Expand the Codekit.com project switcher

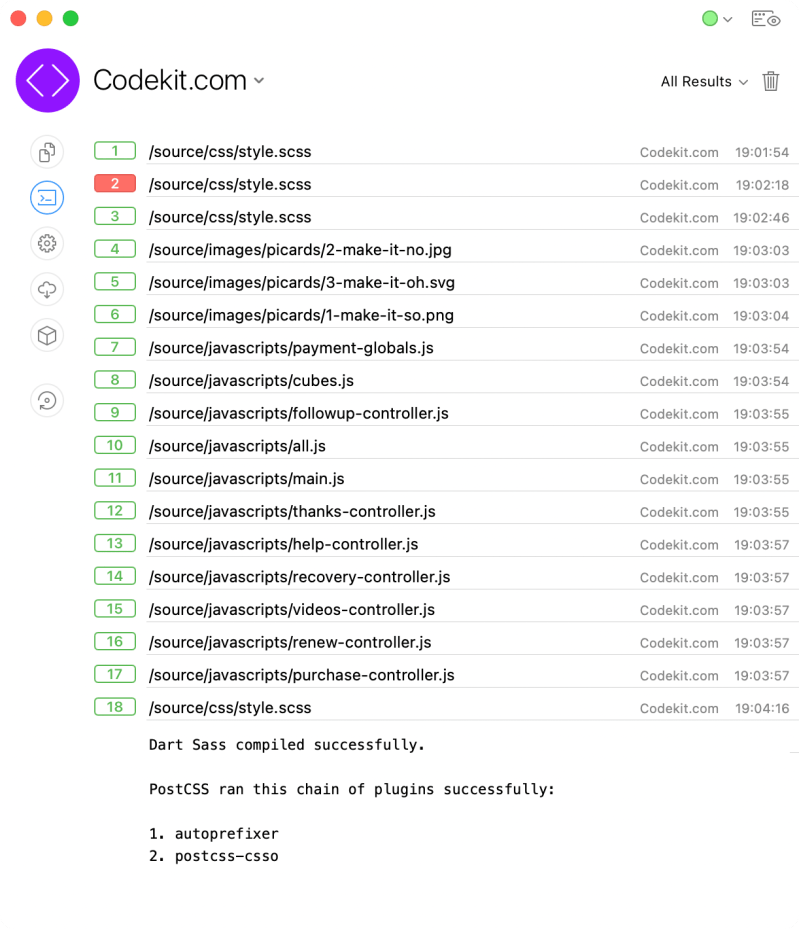(x=178, y=81)
